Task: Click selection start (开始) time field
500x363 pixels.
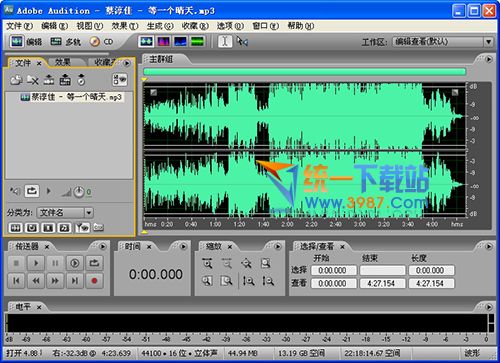Action: 334,270
